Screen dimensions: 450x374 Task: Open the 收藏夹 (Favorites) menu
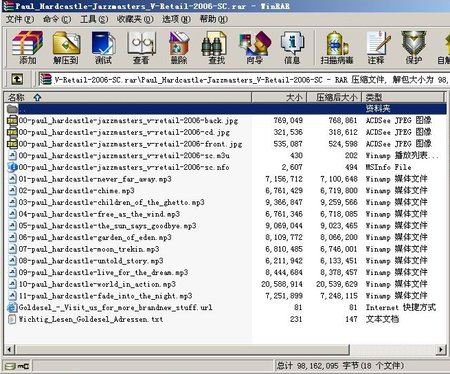[135, 19]
